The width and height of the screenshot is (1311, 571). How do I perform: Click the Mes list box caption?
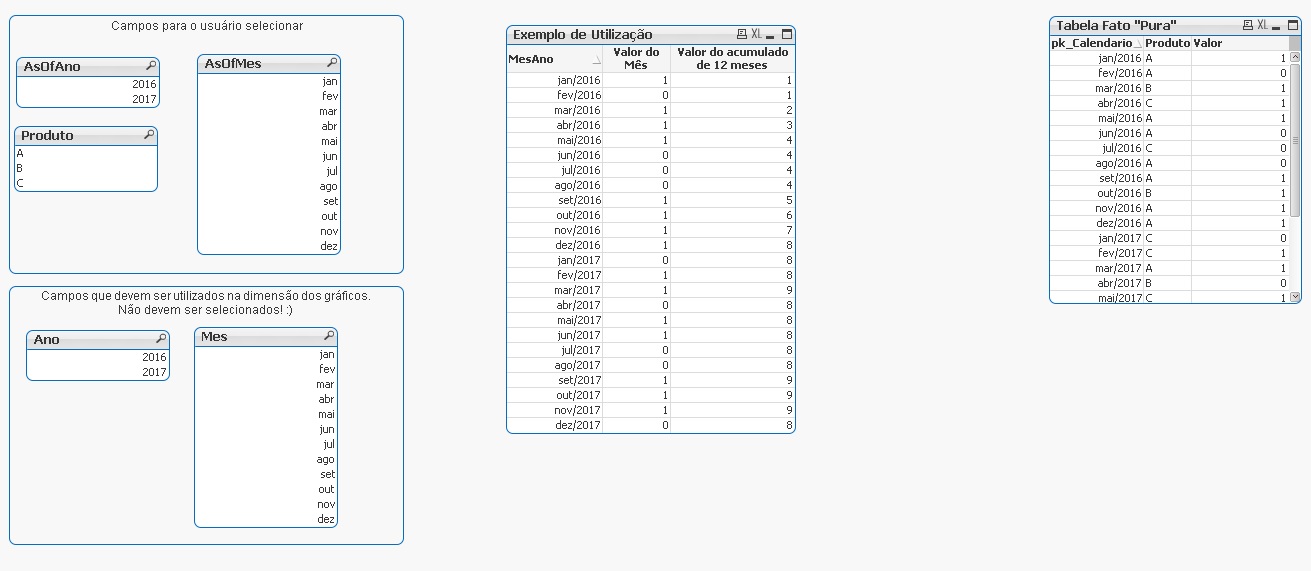point(266,337)
